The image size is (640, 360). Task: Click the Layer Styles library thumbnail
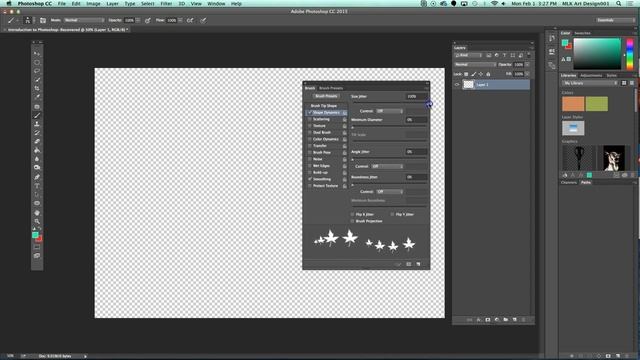(573, 128)
